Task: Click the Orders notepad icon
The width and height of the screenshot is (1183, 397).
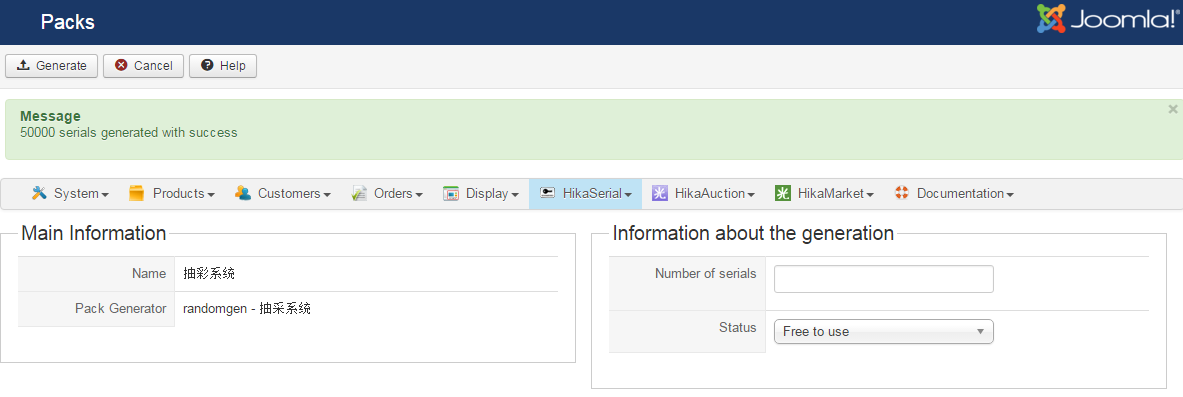Action: click(x=359, y=193)
